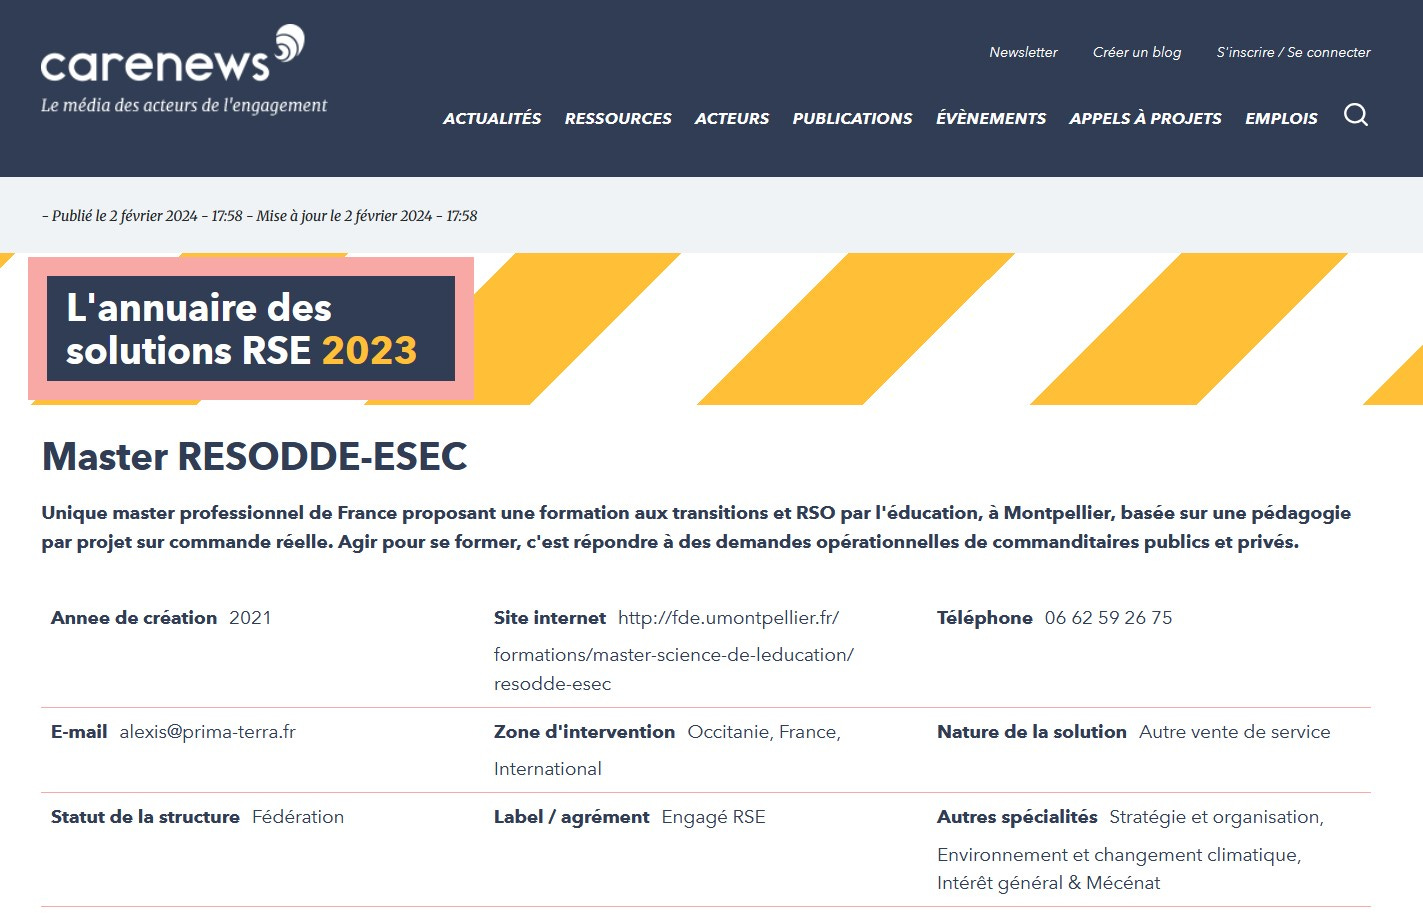Viewport: 1423px width, 920px height.
Task: Open the Actualités menu
Action: tap(492, 118)
